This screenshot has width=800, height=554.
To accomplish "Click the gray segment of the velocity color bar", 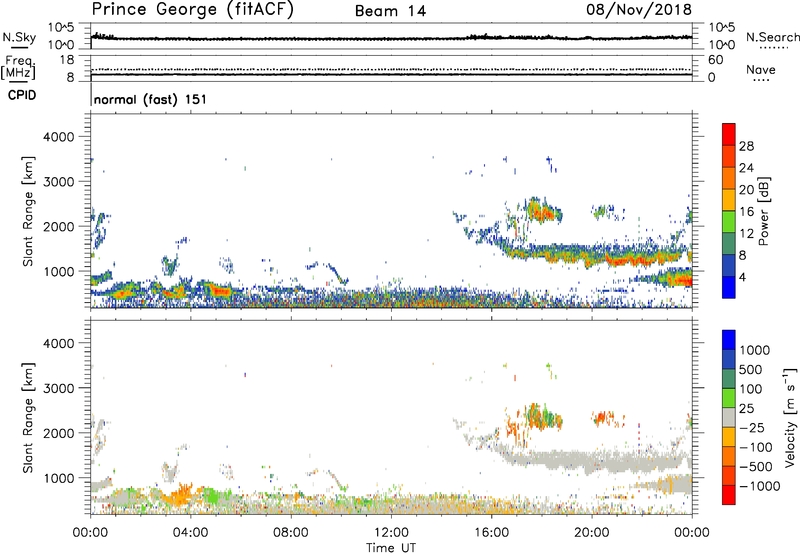I will point(729,418).
